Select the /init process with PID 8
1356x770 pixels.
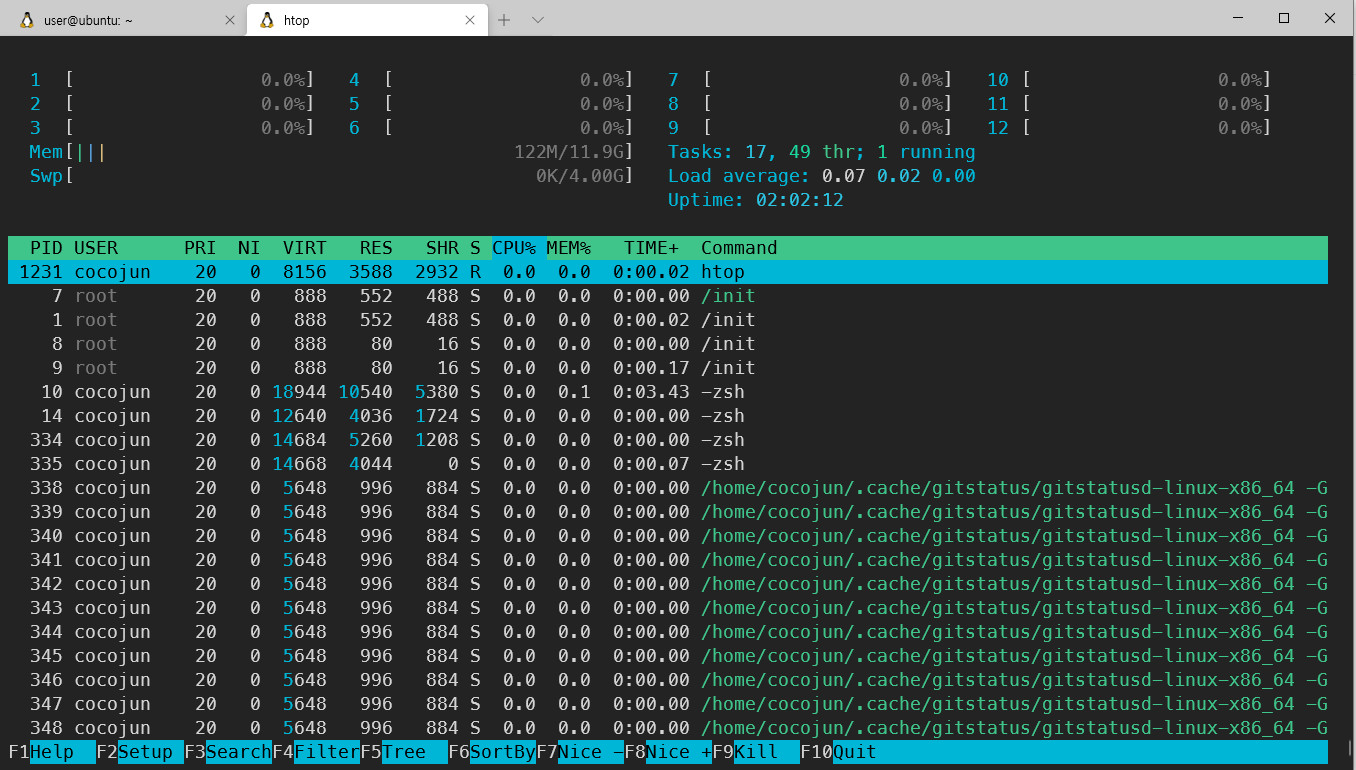click(668, 344)
